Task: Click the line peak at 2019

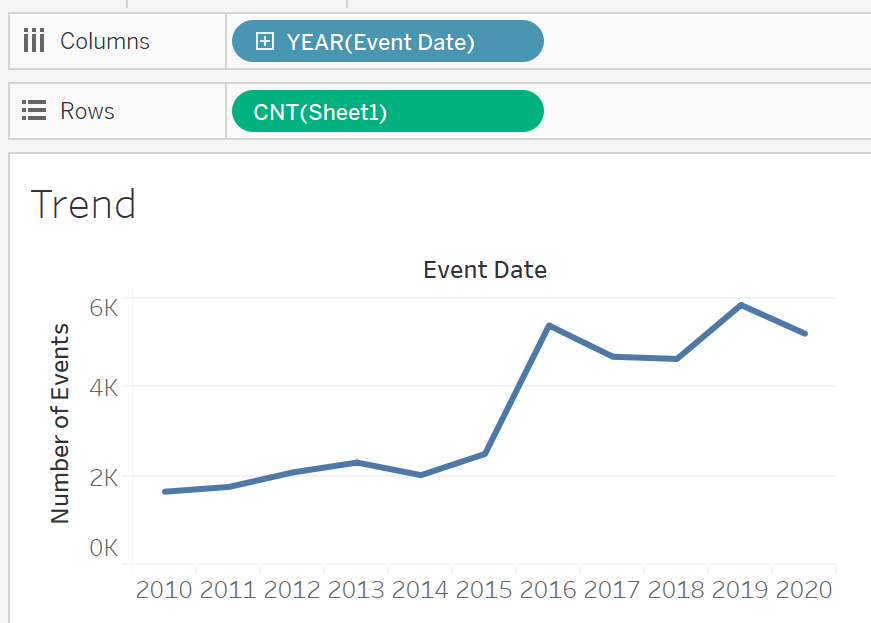Action: pyautogui.click(x=741, y=305)
